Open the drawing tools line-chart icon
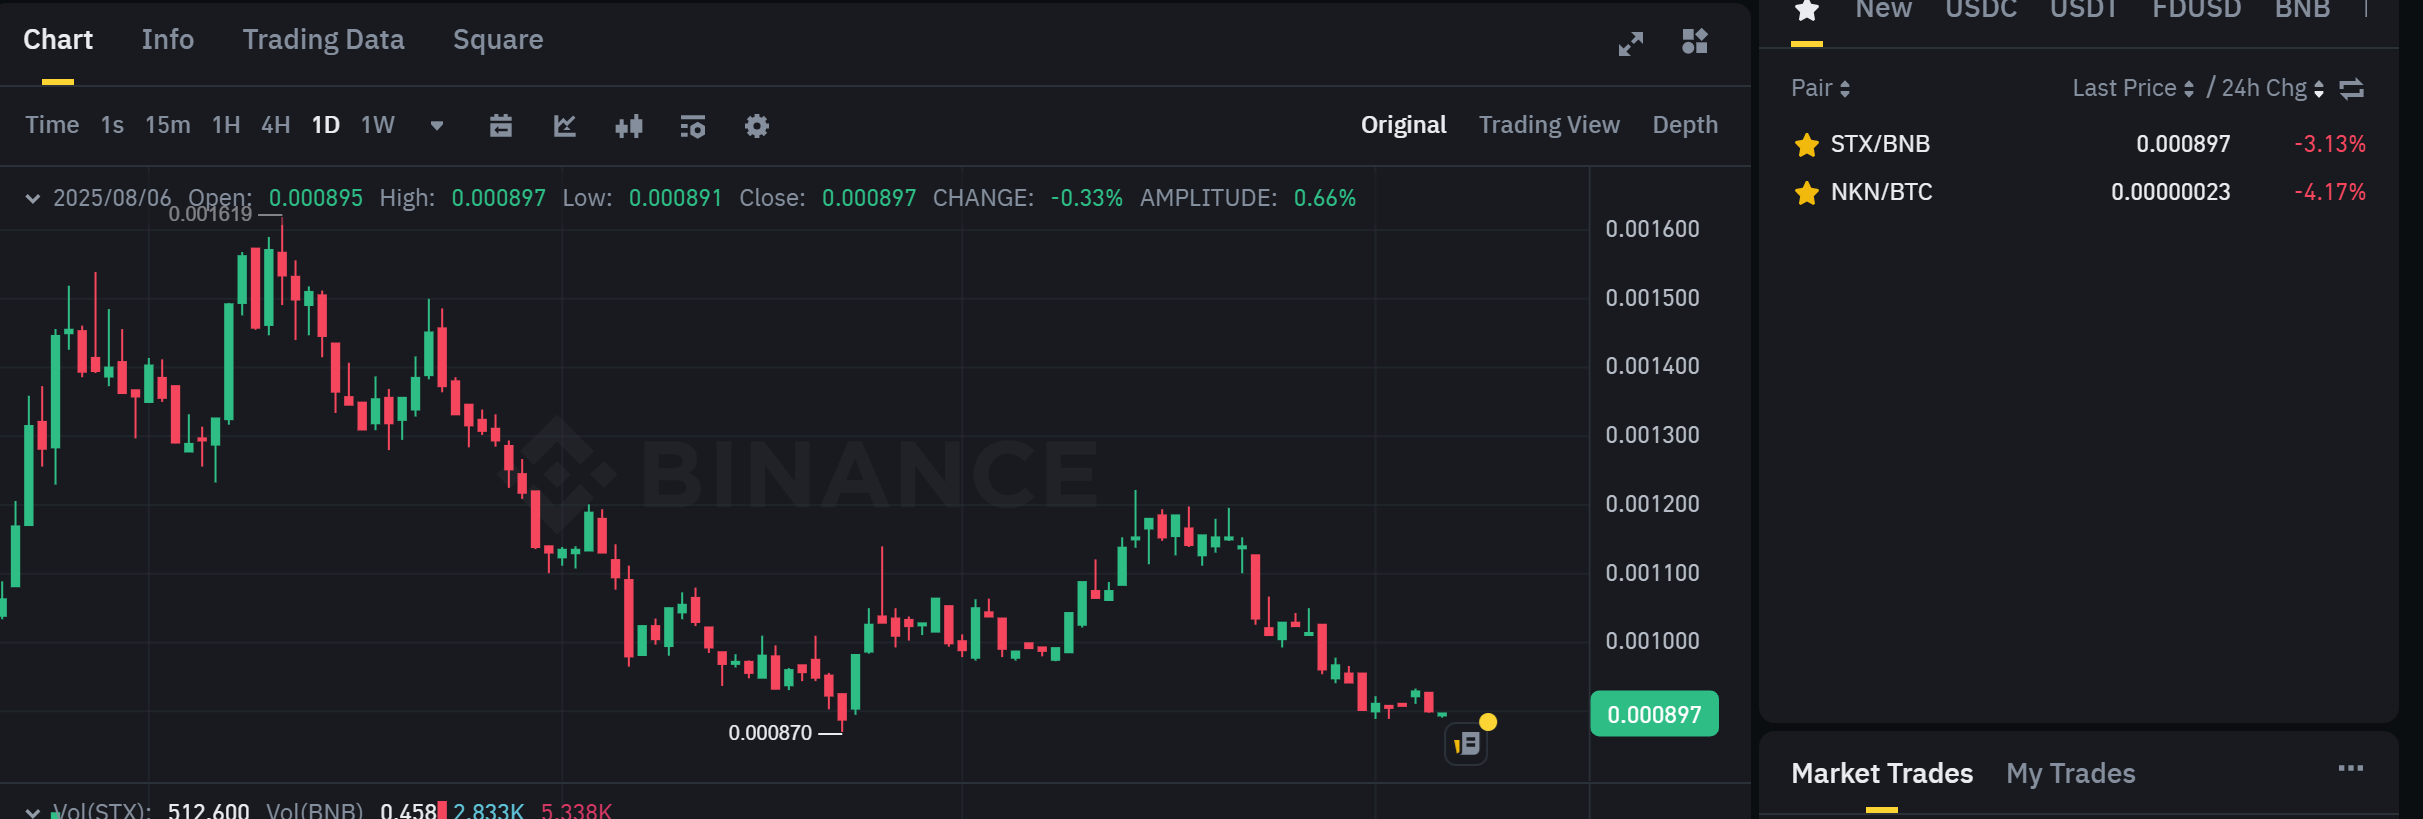2423x819 pixels. 565,126
